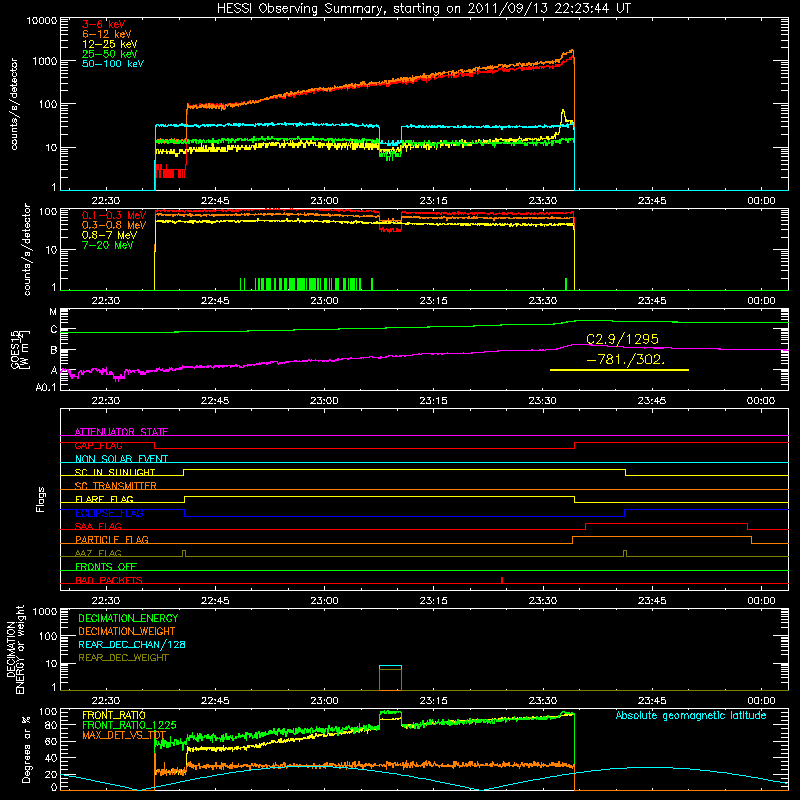Click the DECIMATION ENERGY or weight axis title
Viewport: 800px width, 800px height.
click(x=16, y=649)
